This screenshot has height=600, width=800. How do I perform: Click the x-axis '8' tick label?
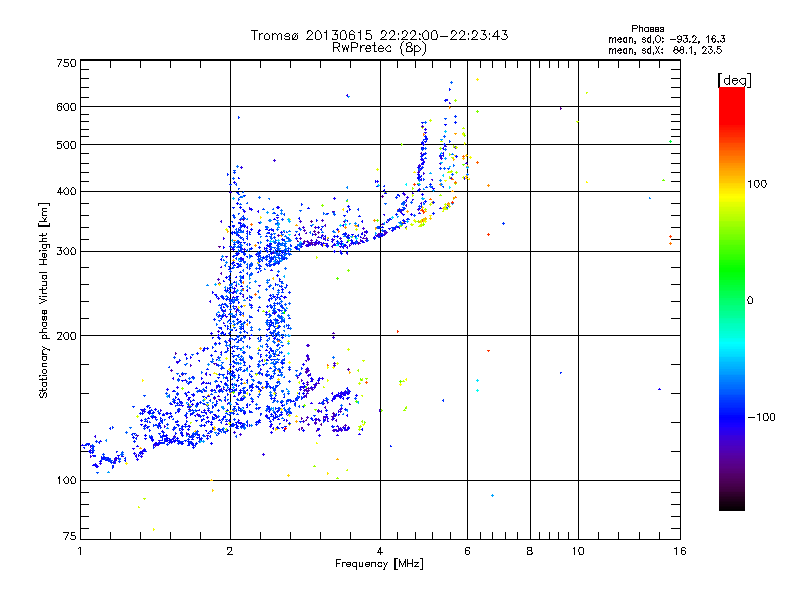point(530,551)
